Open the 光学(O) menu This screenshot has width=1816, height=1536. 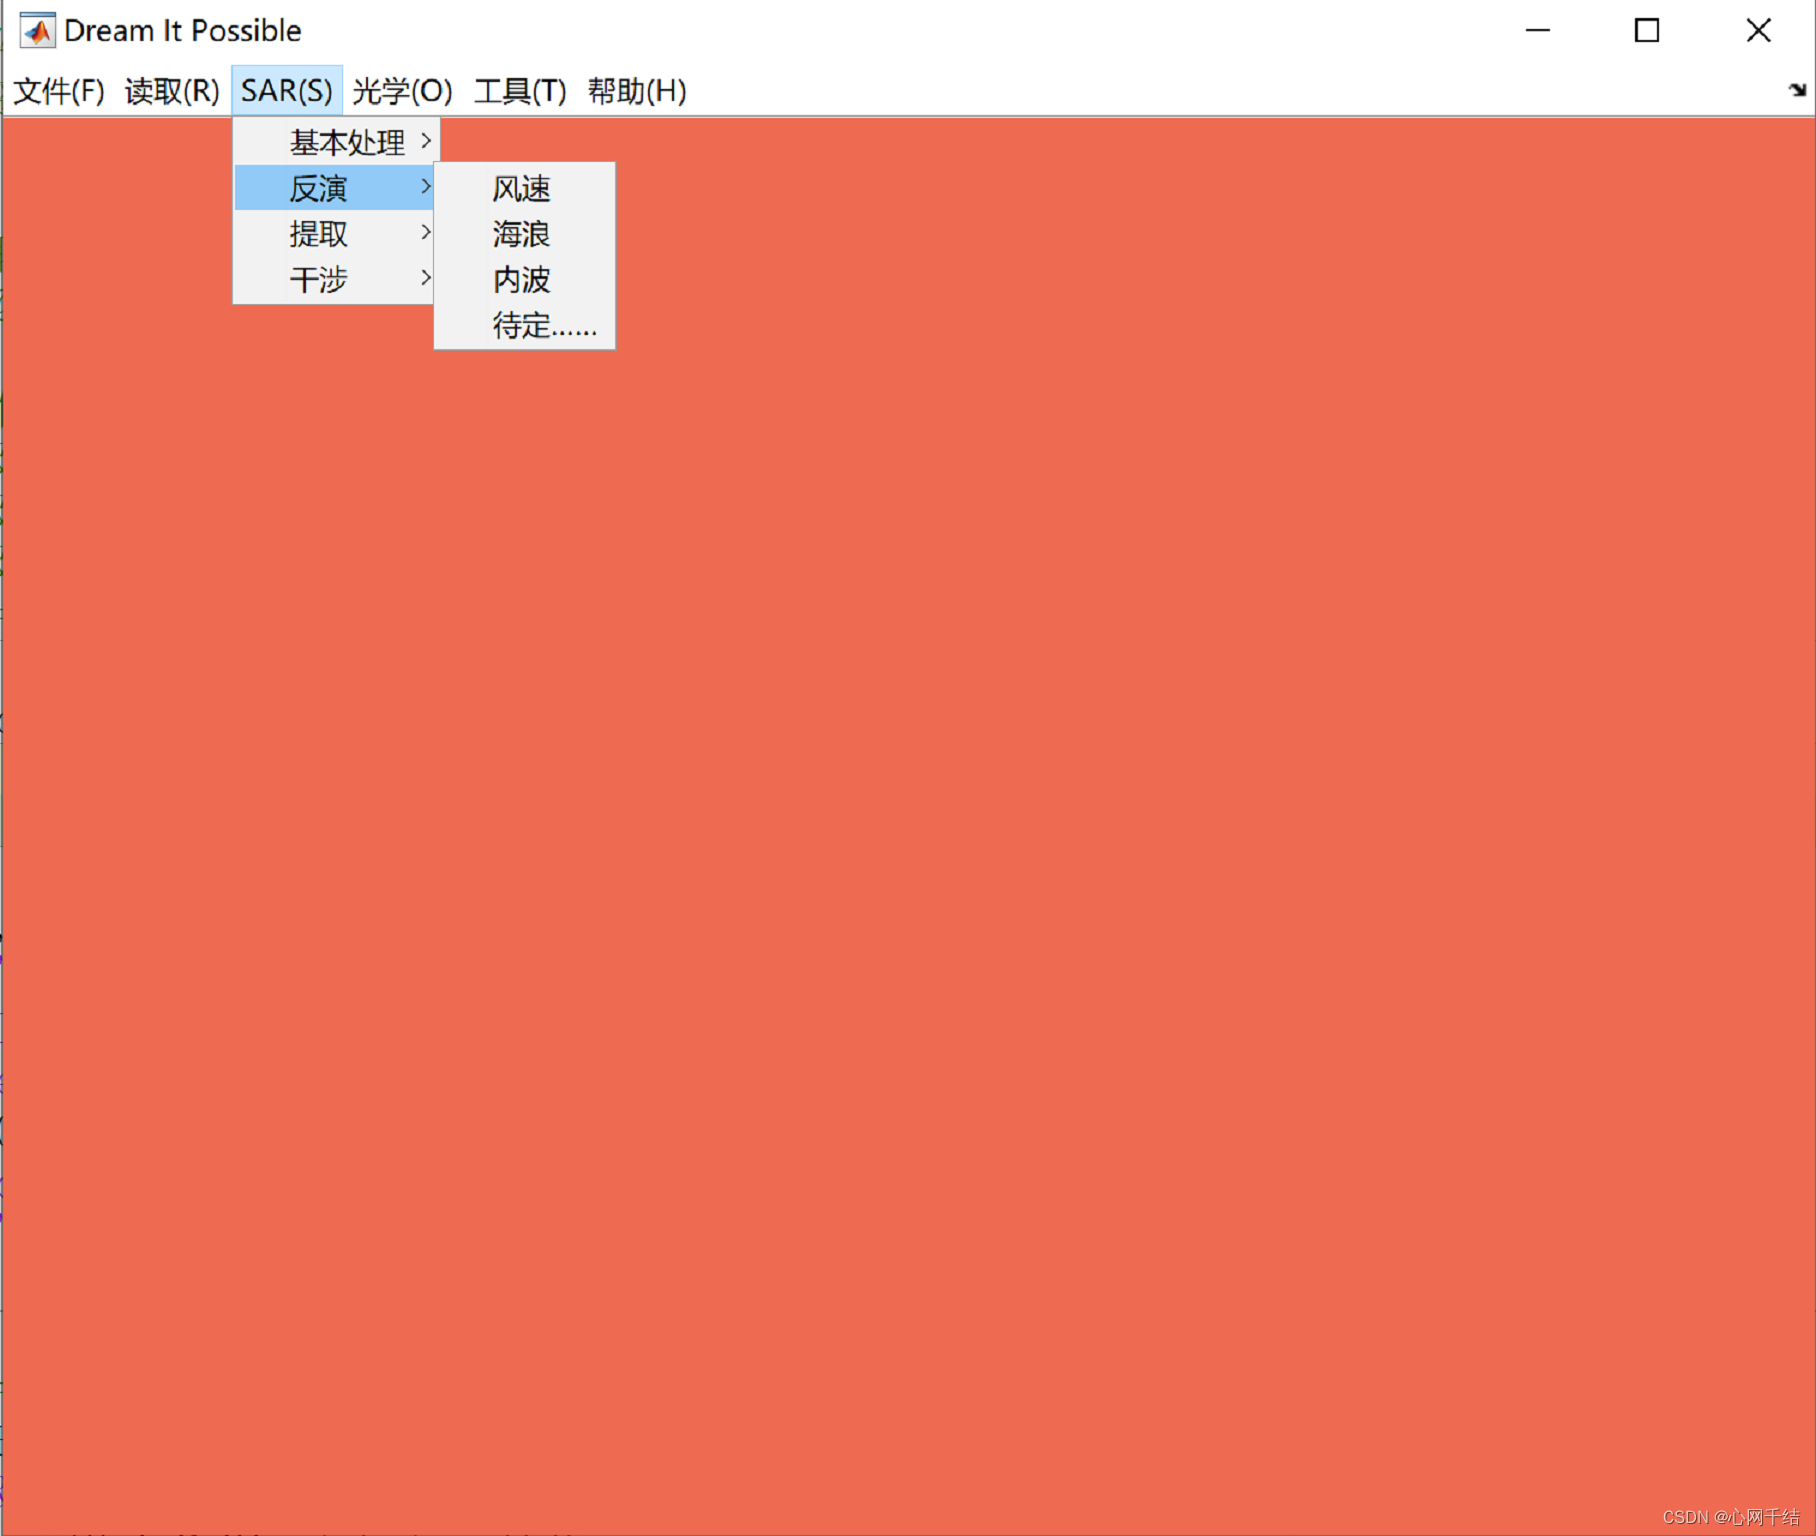tap(402, 91)
